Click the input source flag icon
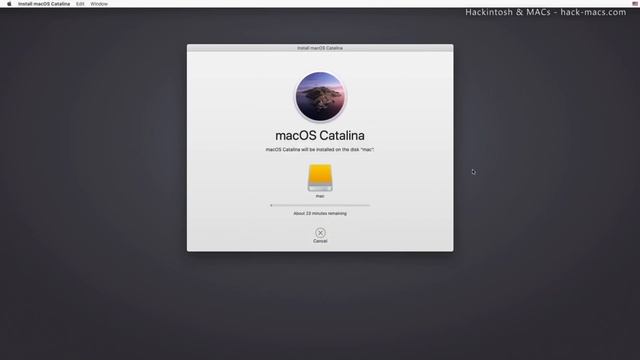This screenshot has width=640, height=360. pyautogui.click(x=635, y=4)
